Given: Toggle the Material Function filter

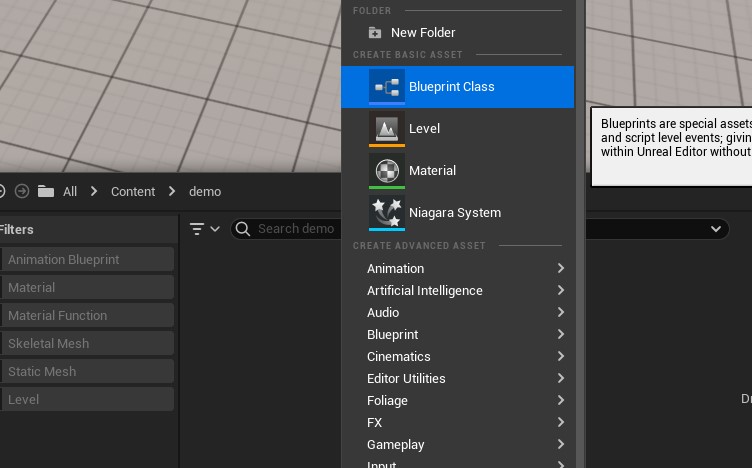Looking at the screenshot, I should 87,316.
